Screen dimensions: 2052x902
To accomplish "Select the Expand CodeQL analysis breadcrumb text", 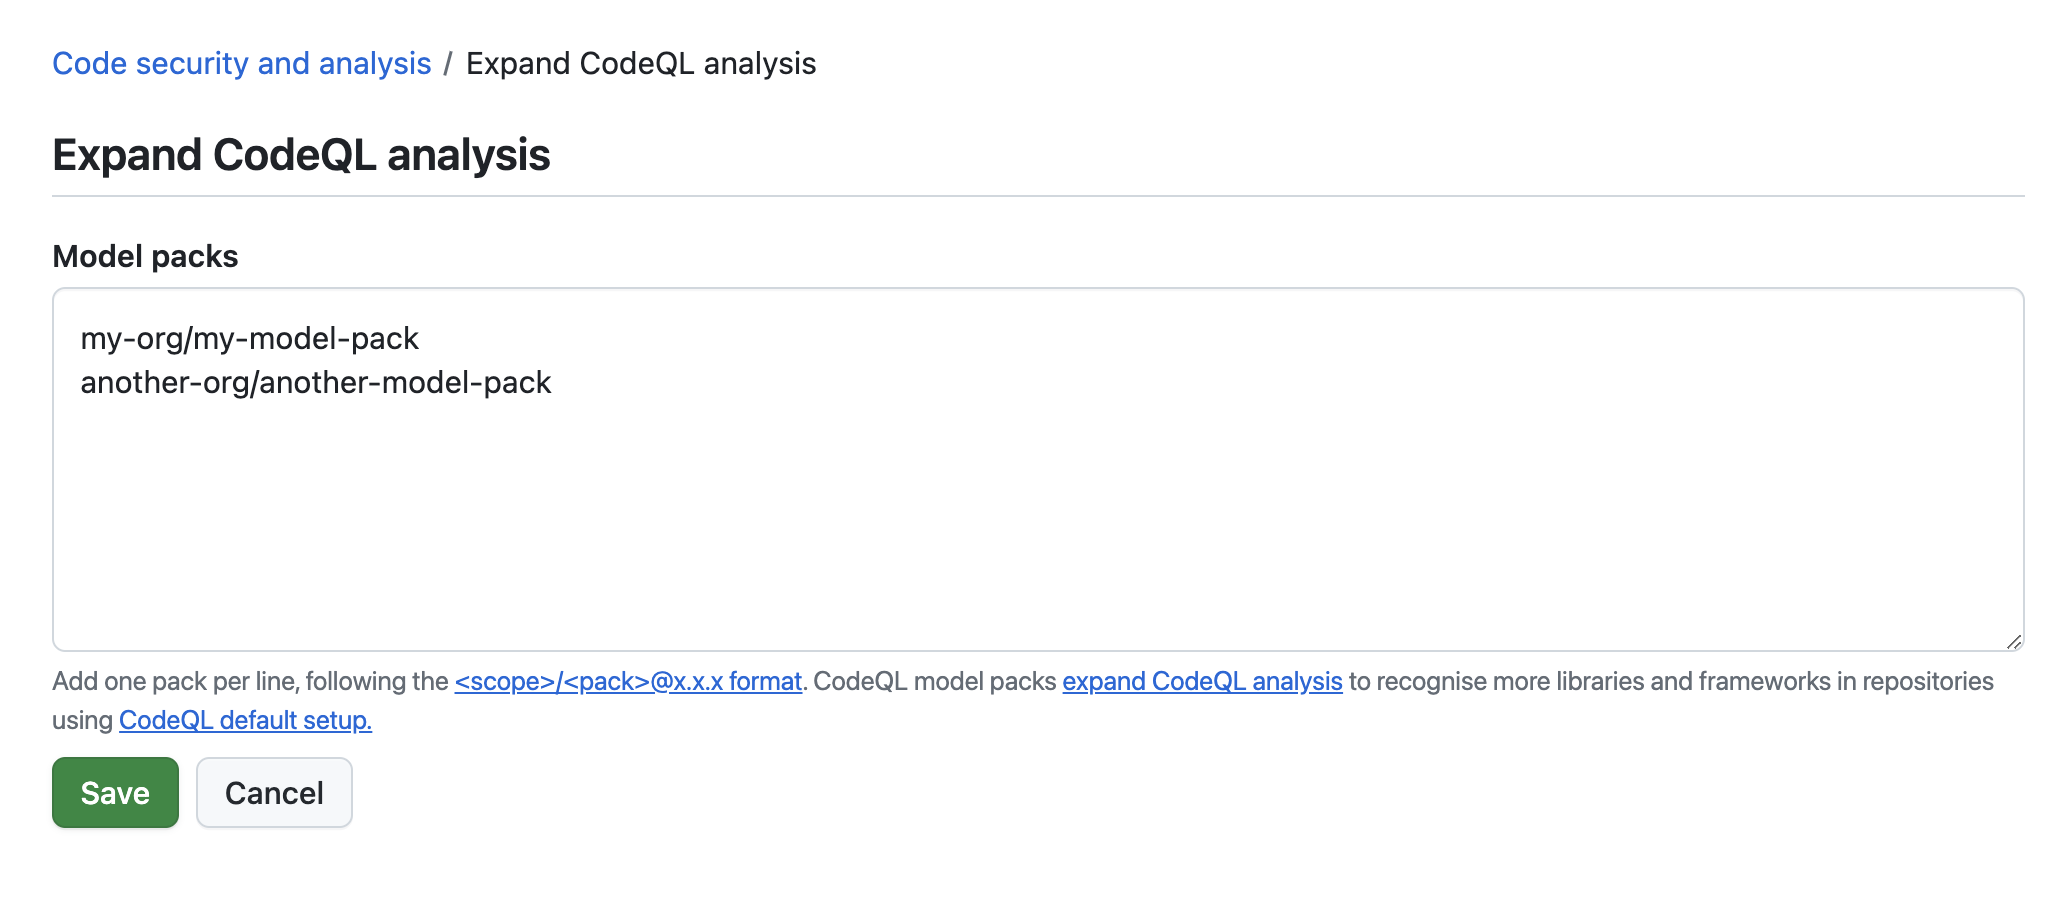I will point(641,63).
